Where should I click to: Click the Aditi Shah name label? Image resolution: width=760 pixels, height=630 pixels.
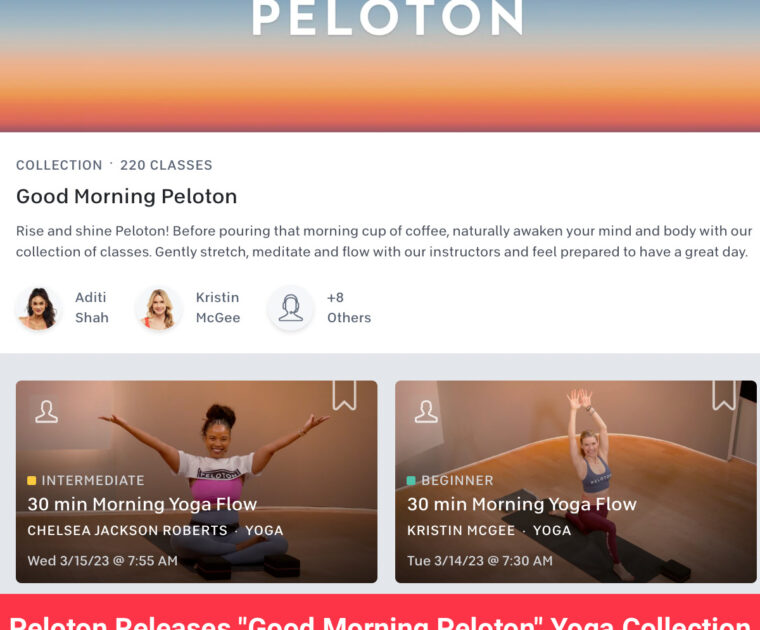(x=92, y=307)
